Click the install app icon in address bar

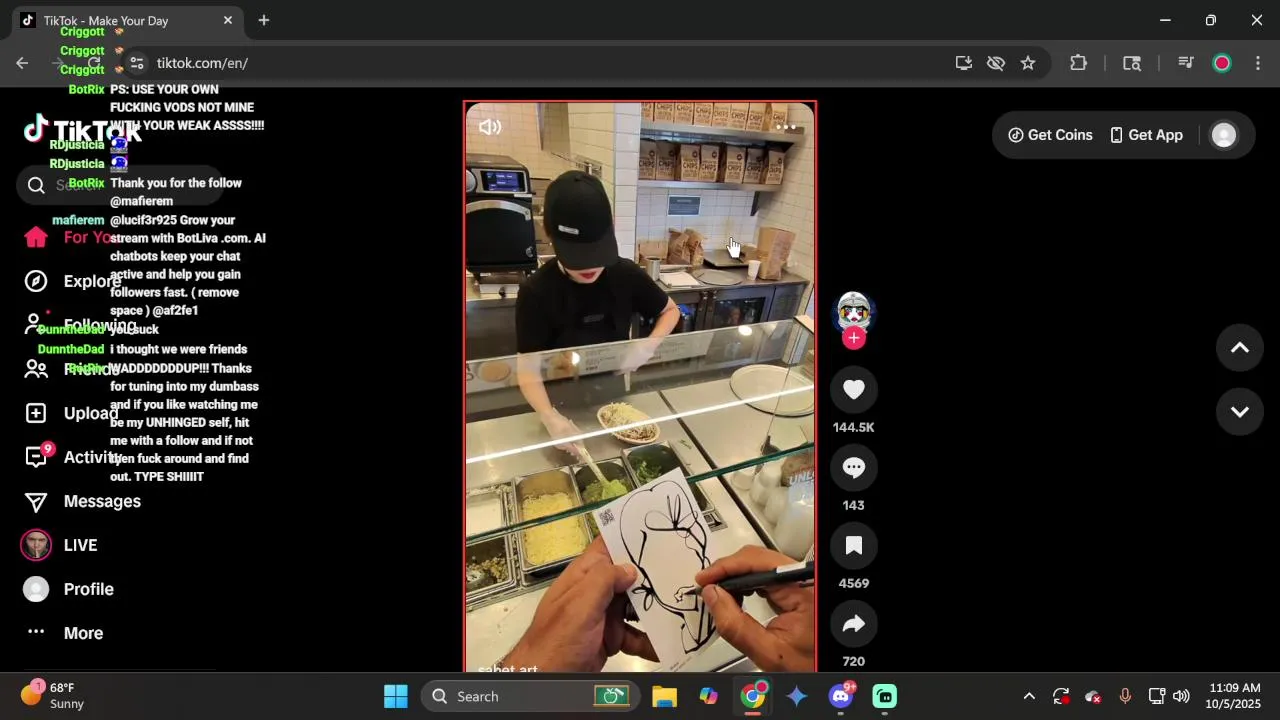coord(963,63)
